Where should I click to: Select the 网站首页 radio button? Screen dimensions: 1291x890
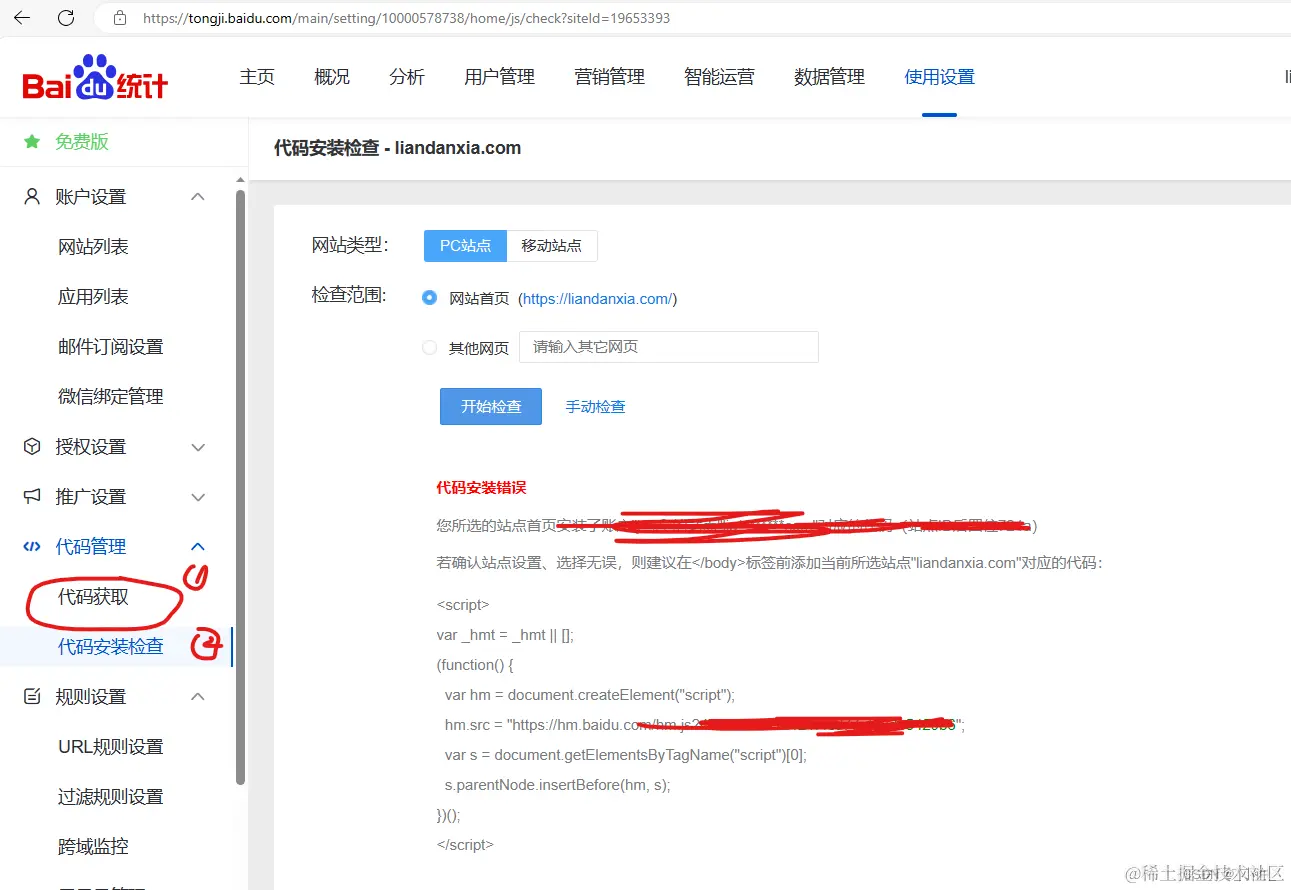click(x=429, y=298)
